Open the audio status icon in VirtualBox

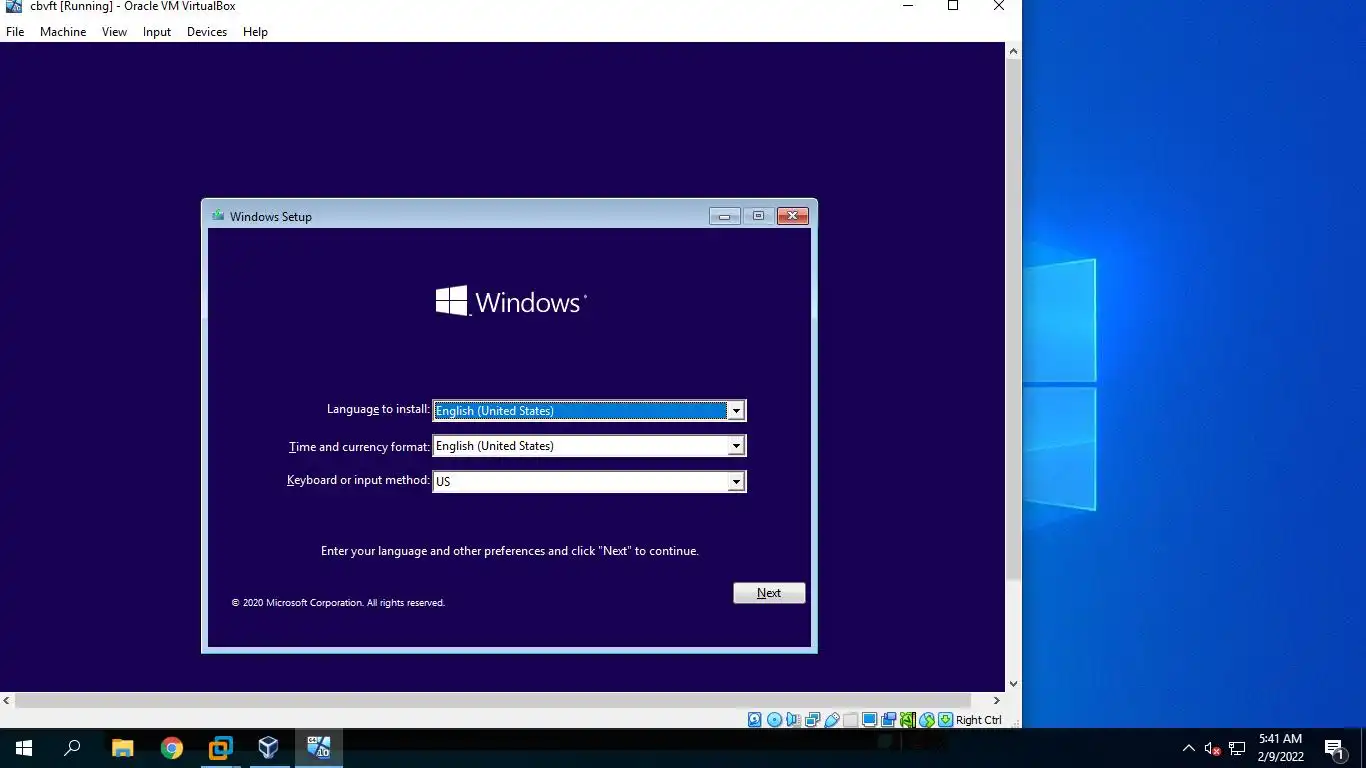click(793, 720)
